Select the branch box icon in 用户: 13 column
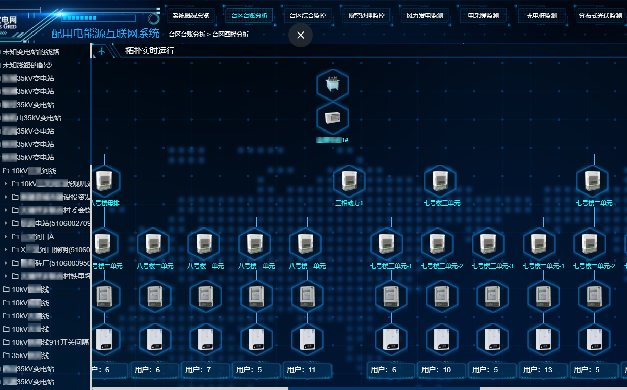Screen dimensions: 627x390 pyautogui.click(x=539, y=244)
